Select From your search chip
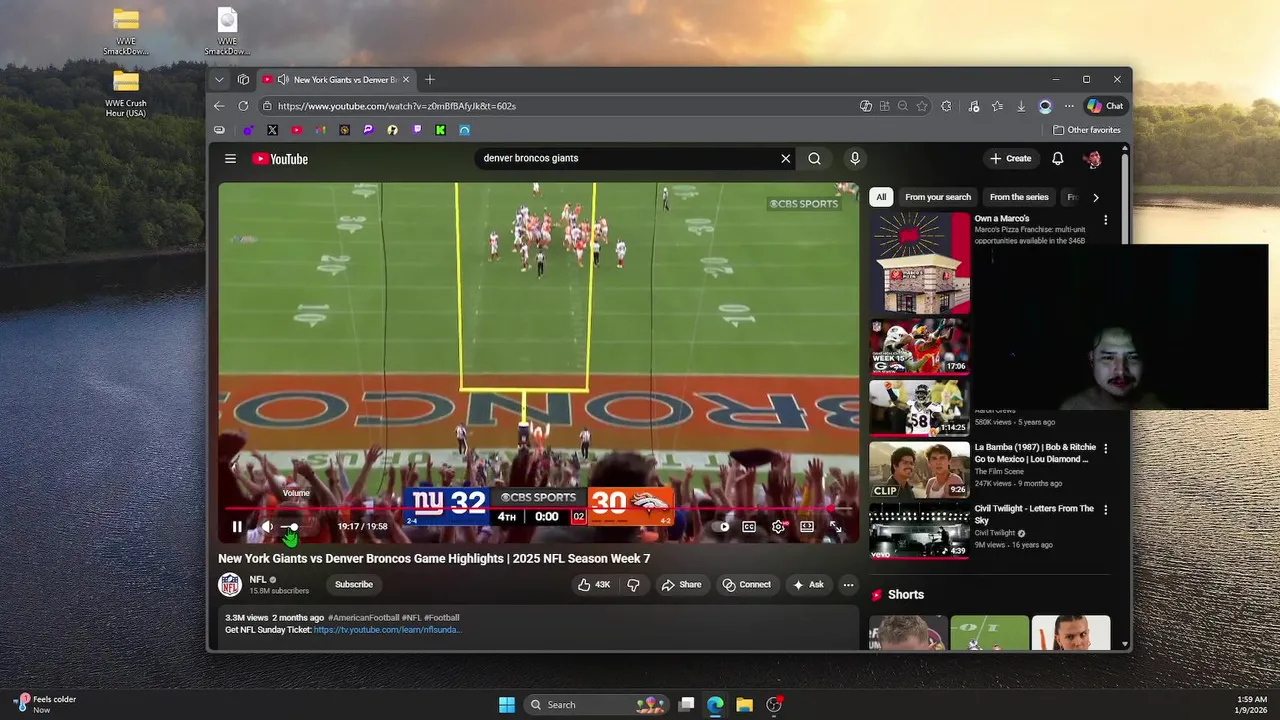This screenshot has width=1280, height=720. (x=938, y=197)
